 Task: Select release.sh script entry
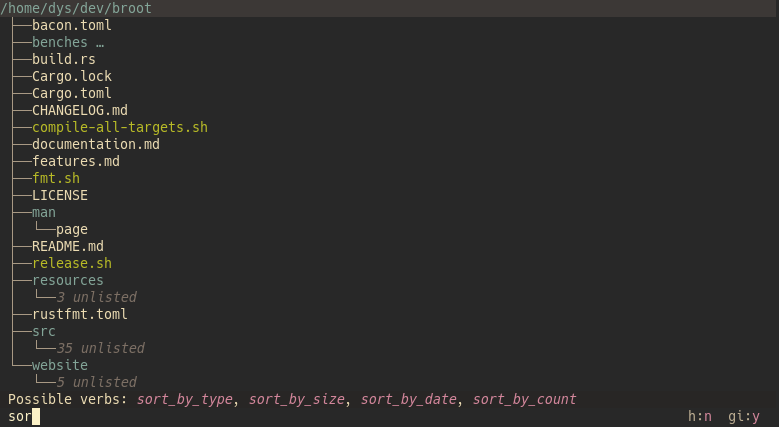(72, 263)
